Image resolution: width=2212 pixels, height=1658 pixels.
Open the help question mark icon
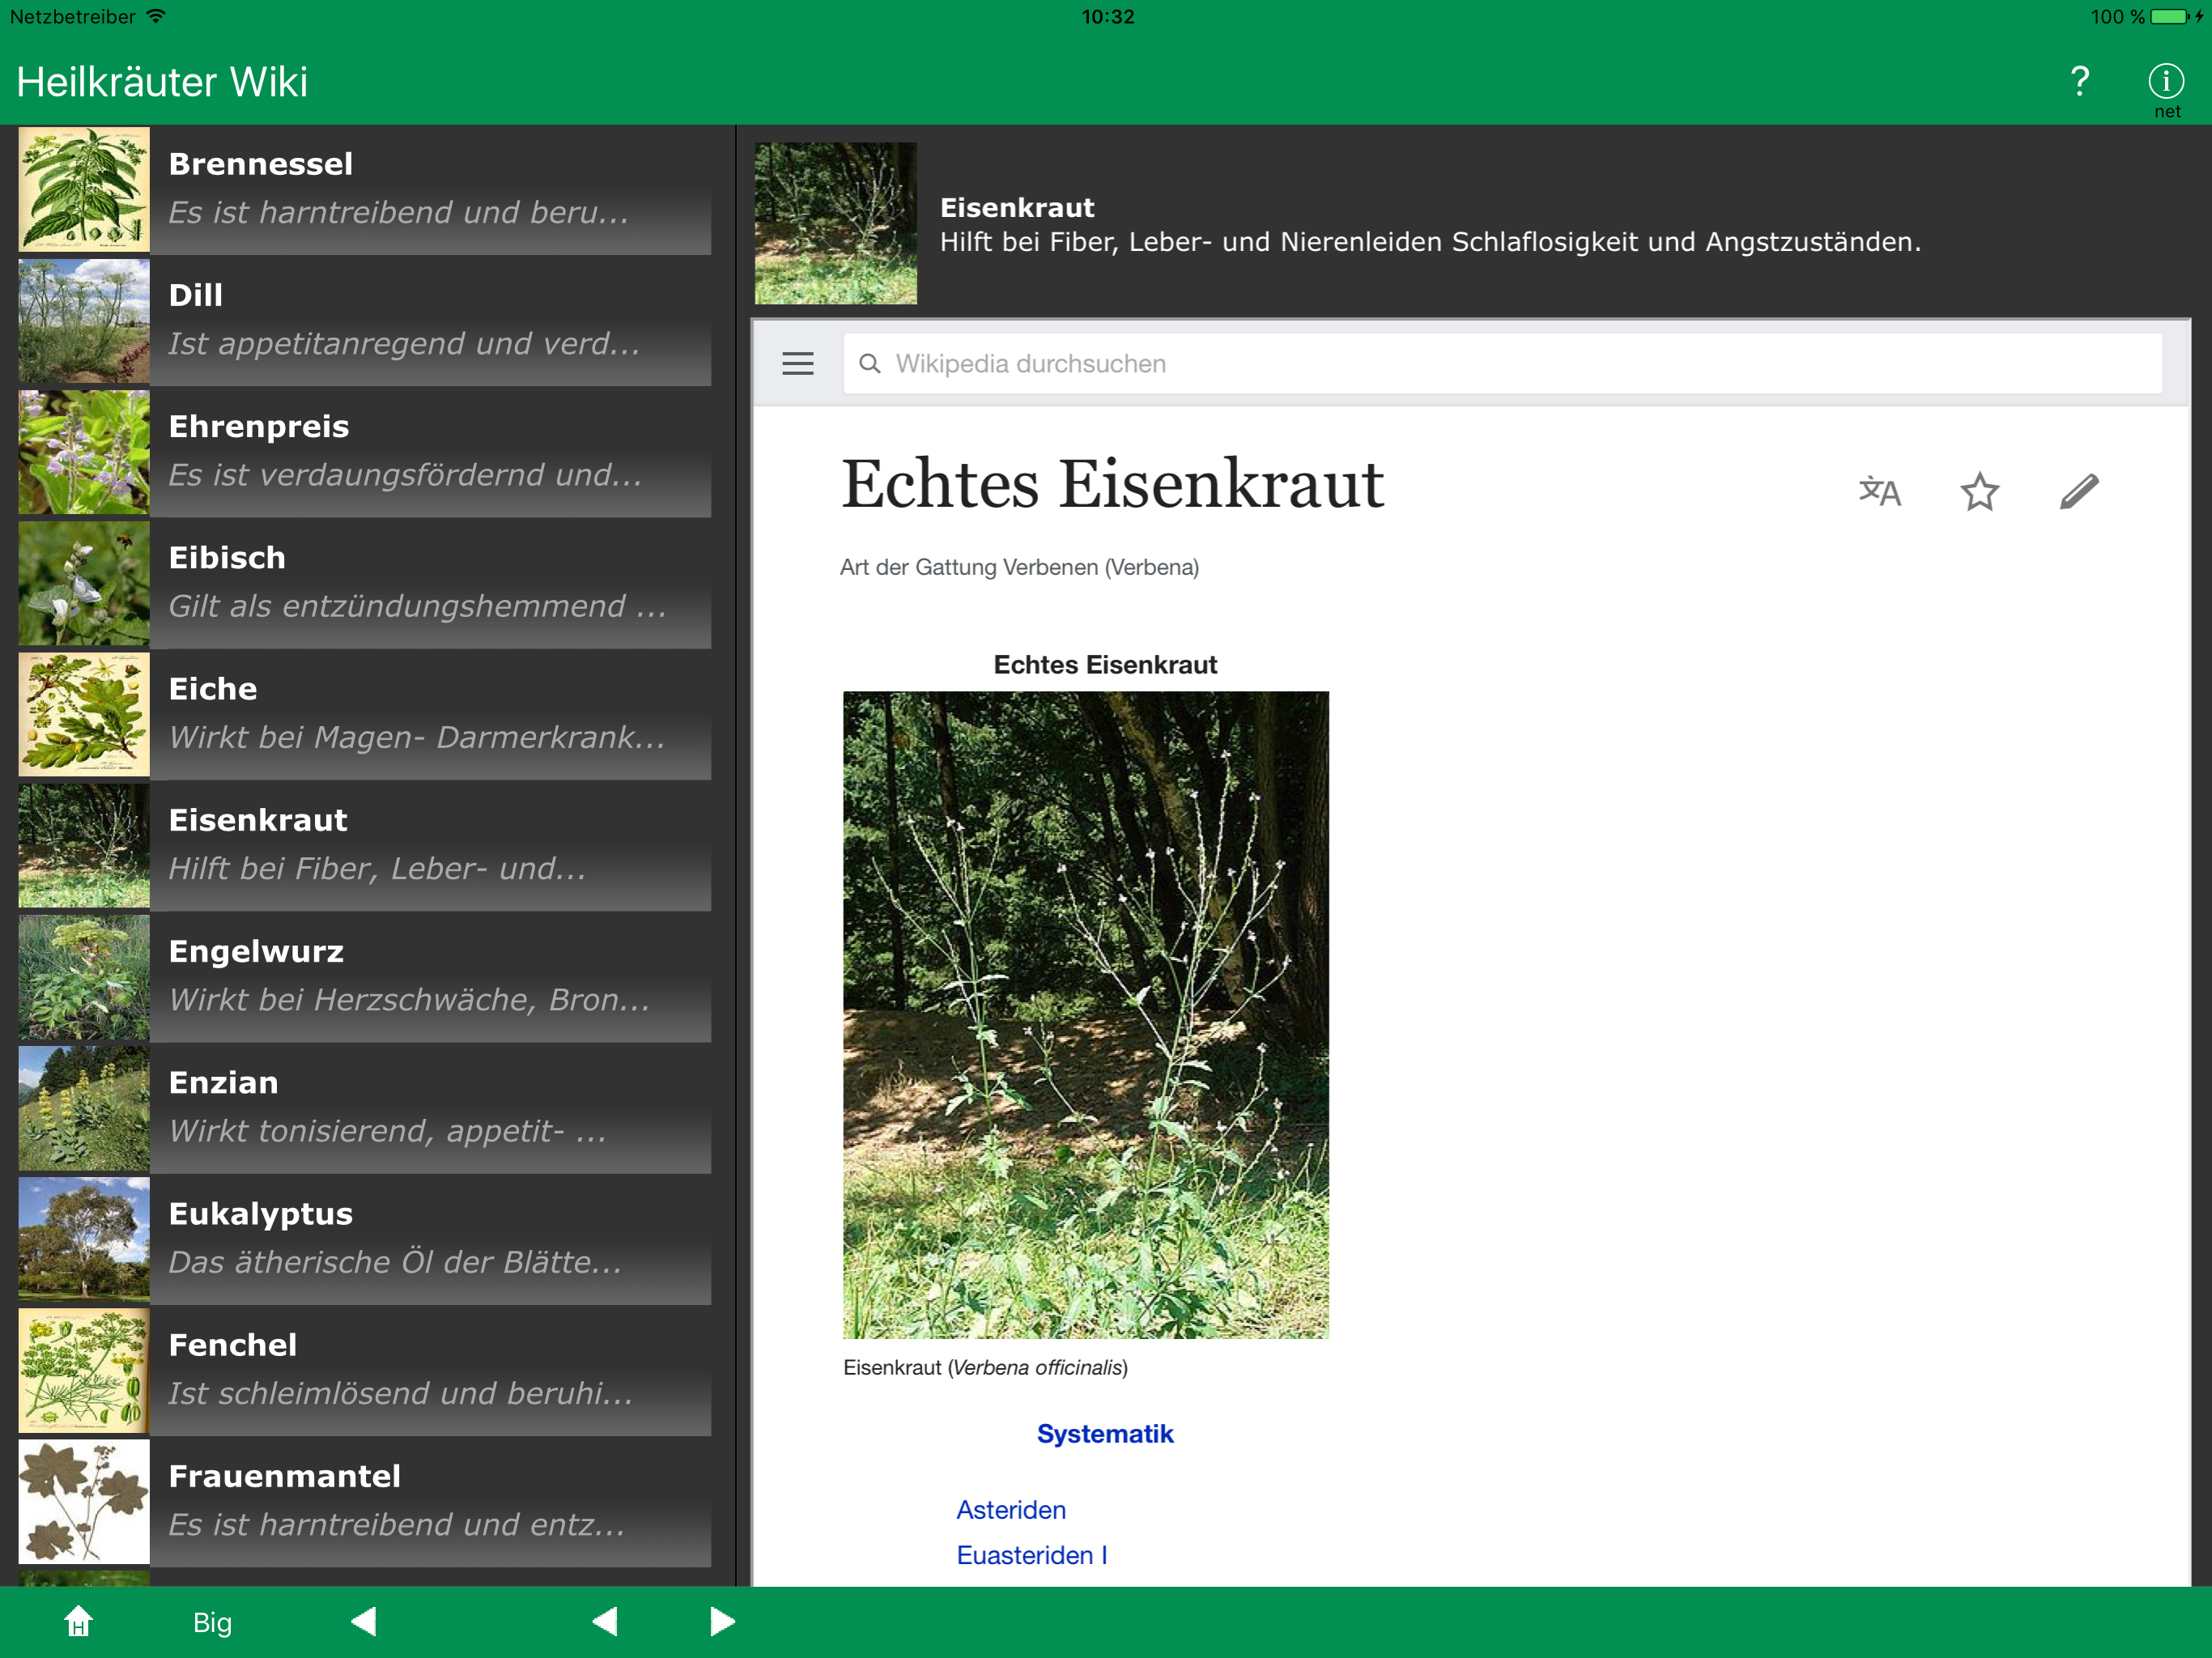pyautogui.click(x=2079, y=81)
